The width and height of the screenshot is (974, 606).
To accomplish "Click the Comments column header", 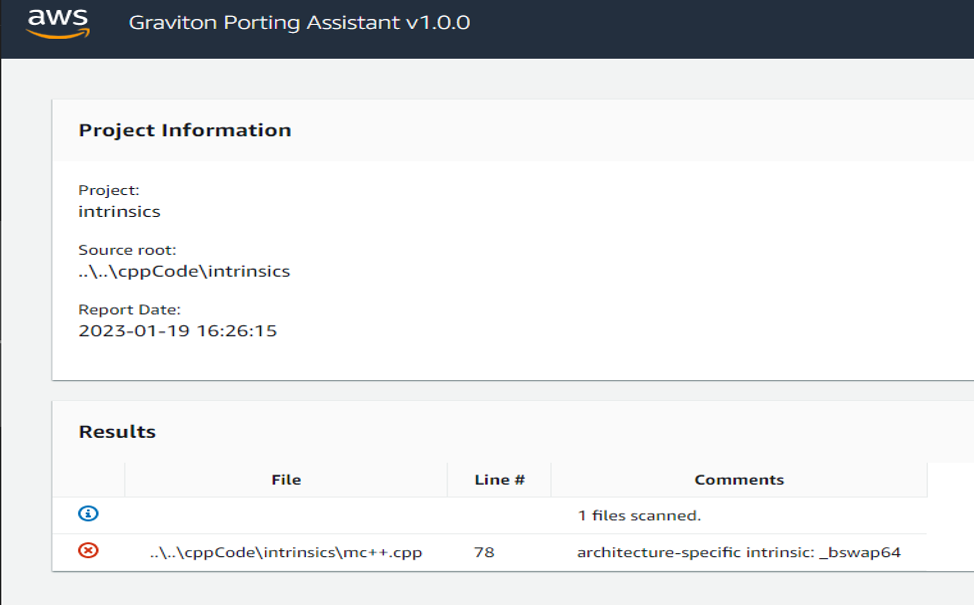I will [739, 480].
